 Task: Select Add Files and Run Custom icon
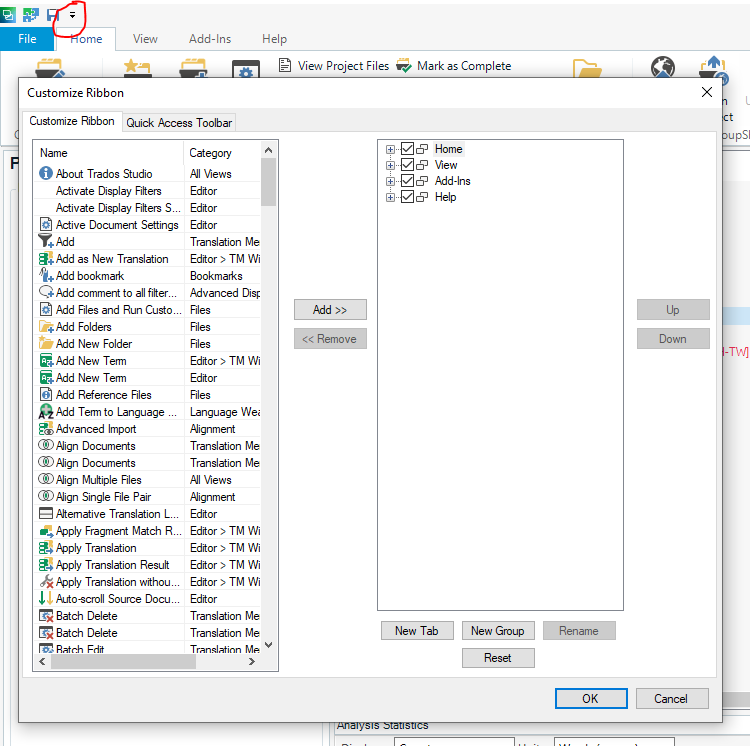pos(46,309)
